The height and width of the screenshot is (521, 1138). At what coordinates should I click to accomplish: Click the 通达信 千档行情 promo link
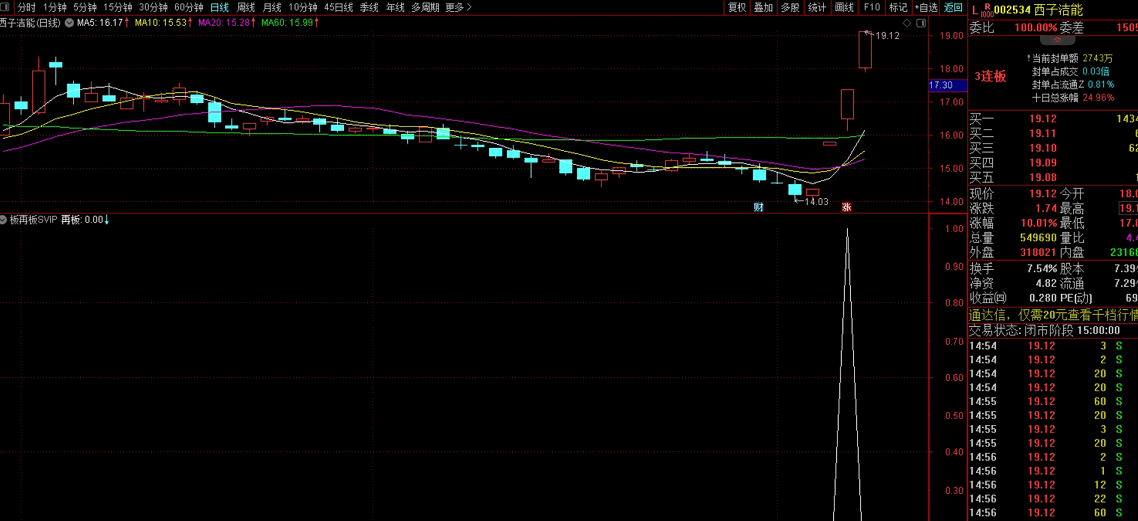tap(1053, 315)
